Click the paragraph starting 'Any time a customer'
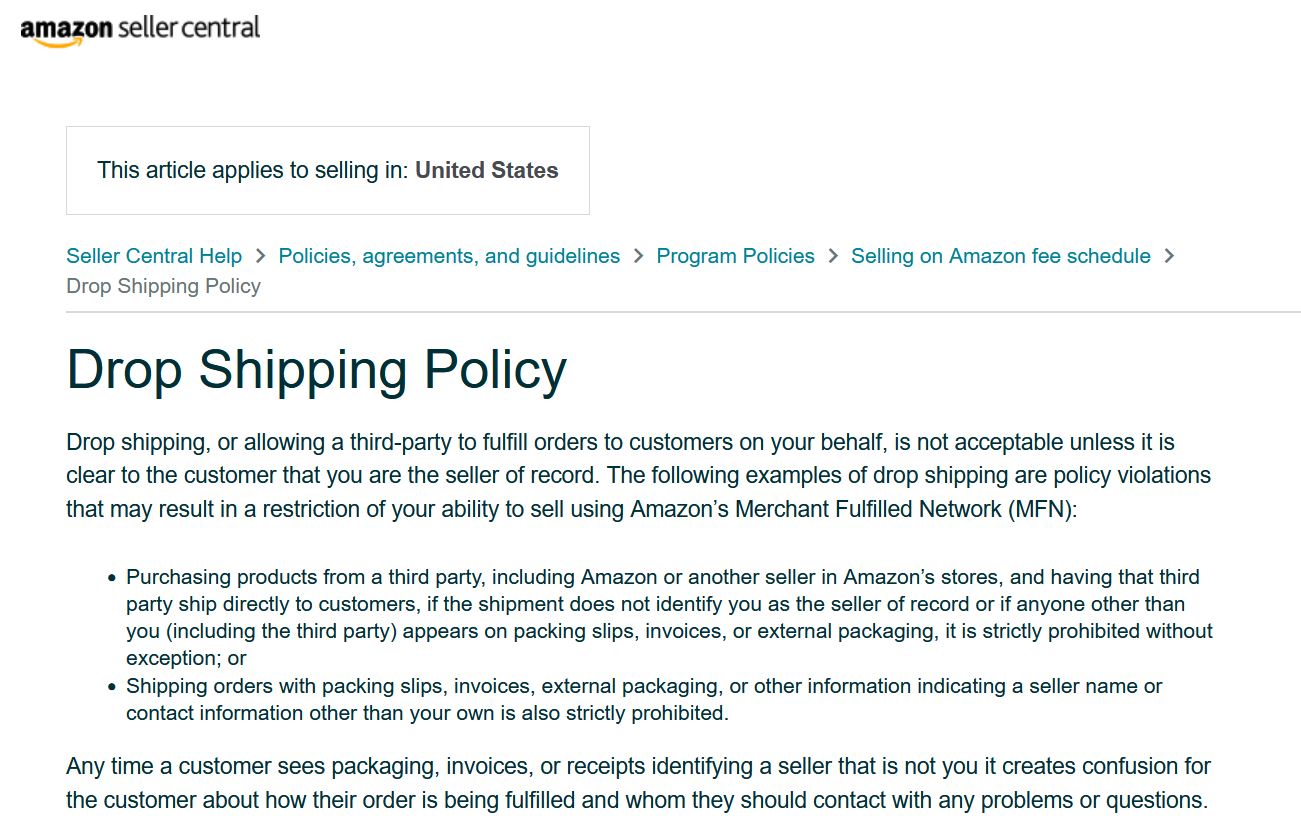This screenshot has height=820, width=1301. (x=637, y=783)
